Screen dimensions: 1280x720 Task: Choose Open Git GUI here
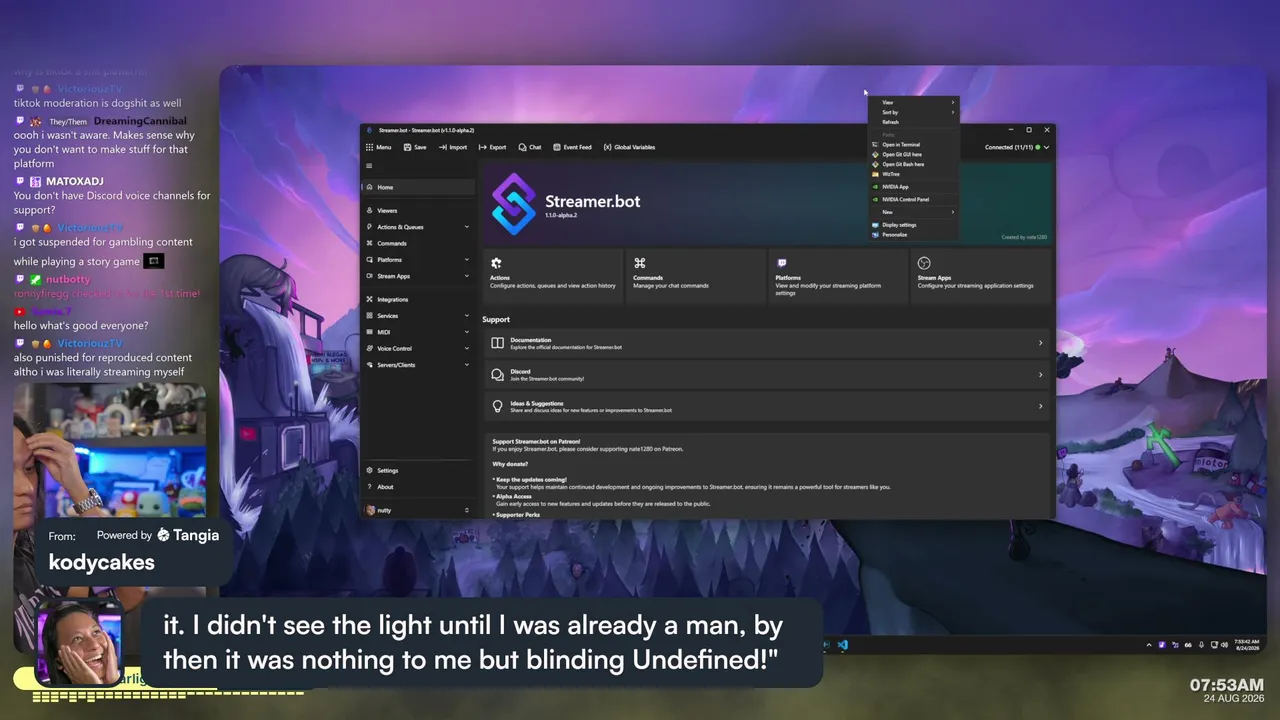(x=913, y=155)
